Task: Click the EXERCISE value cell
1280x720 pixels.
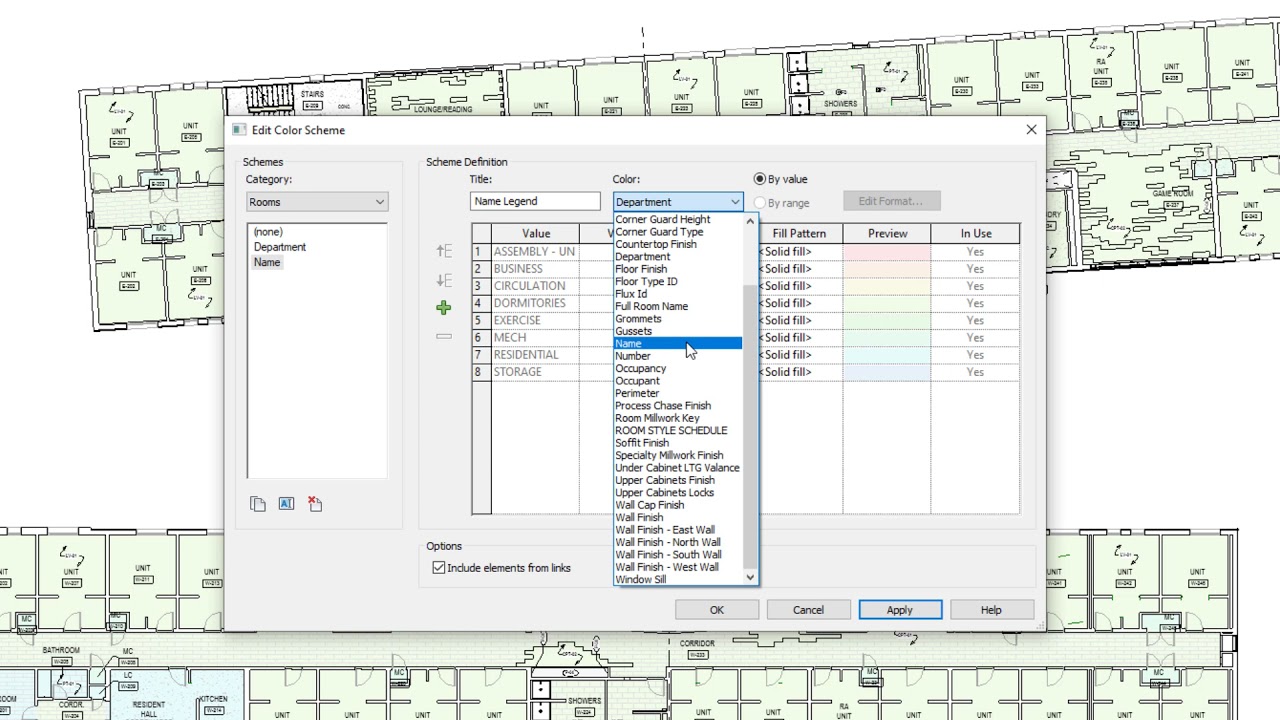Action: click(535, 320)
